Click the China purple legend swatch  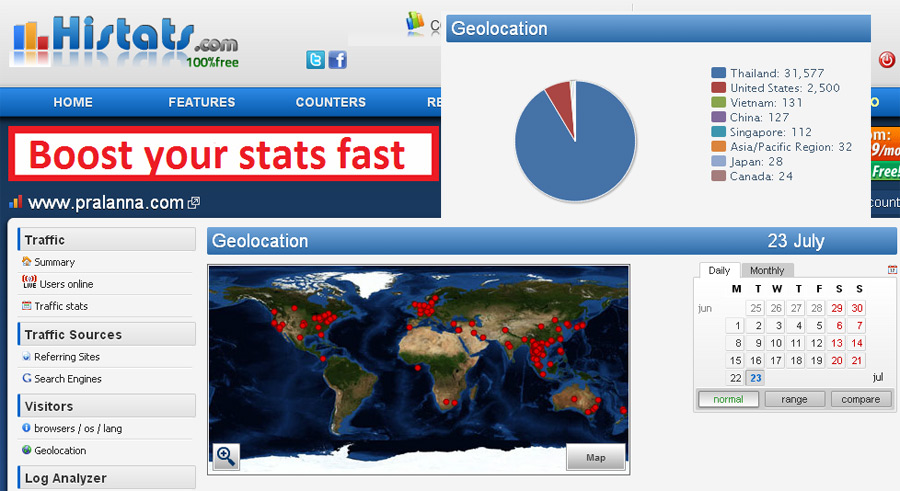pyautogui.click(x=719, y=117)
